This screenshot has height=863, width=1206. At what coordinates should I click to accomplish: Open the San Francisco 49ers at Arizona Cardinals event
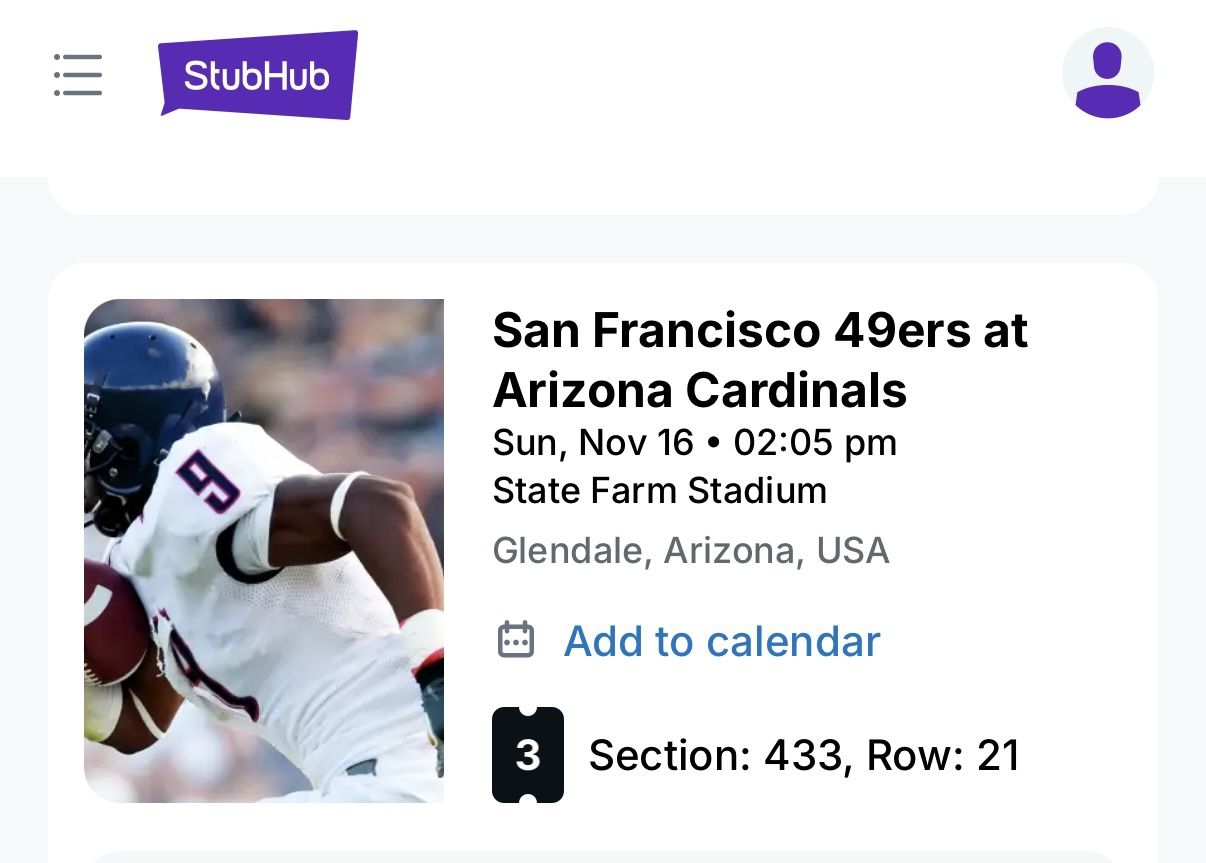760,360
